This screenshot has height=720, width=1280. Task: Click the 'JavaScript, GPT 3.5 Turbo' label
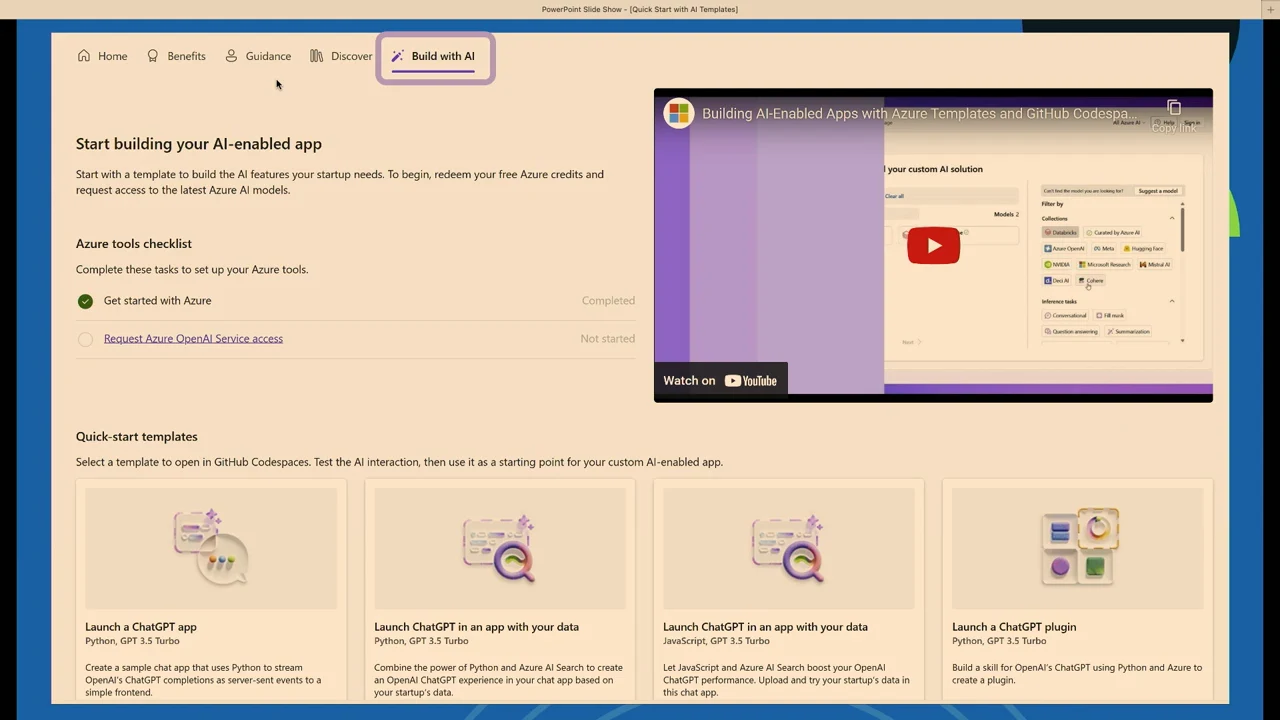point(716,641)
